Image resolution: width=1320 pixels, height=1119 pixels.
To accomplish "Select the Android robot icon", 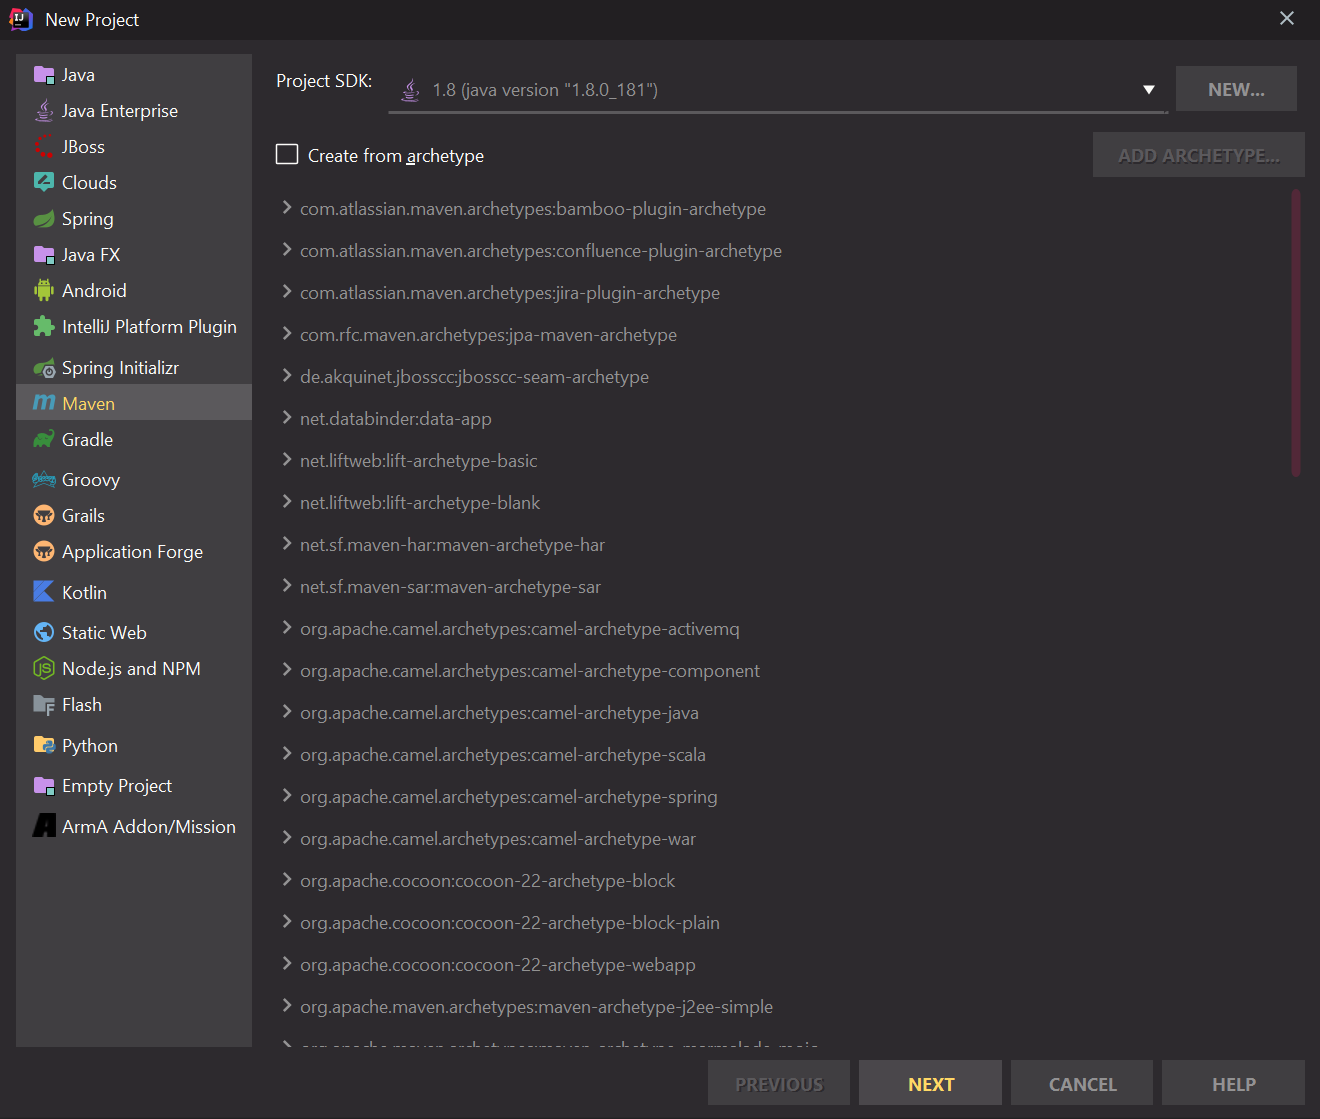I will point(44,291).
